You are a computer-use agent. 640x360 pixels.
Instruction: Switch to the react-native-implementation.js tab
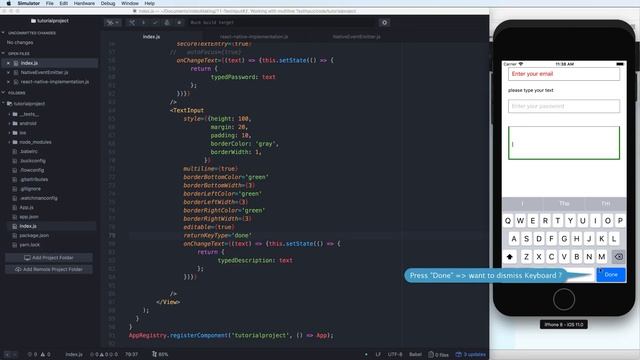point(253,37)
